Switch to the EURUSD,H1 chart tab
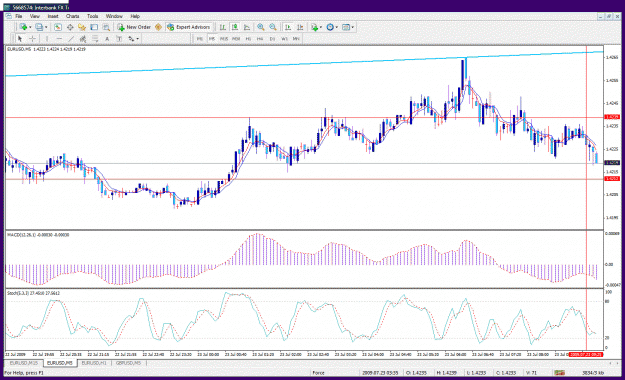This screenshot has height=380, width=625. click(x=94, y=363)
